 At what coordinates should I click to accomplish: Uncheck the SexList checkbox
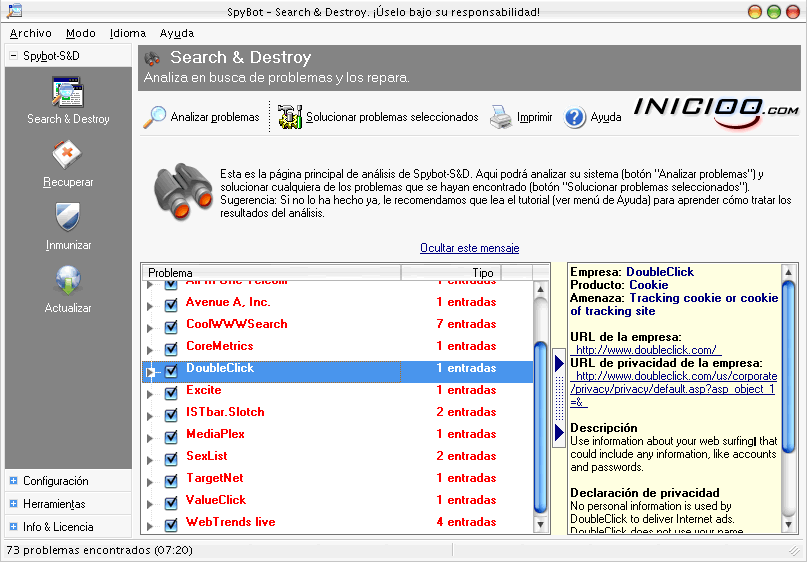(x=171, y=459)
